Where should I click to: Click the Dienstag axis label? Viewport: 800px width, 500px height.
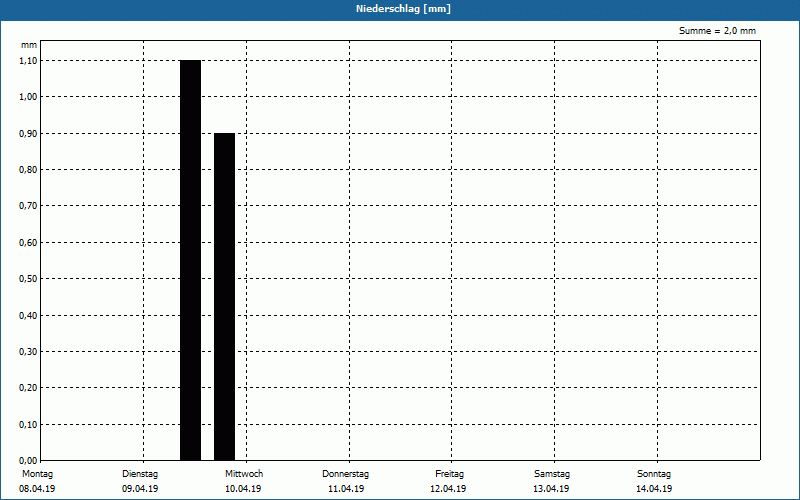pyautogui.click(x=140, y=474)
